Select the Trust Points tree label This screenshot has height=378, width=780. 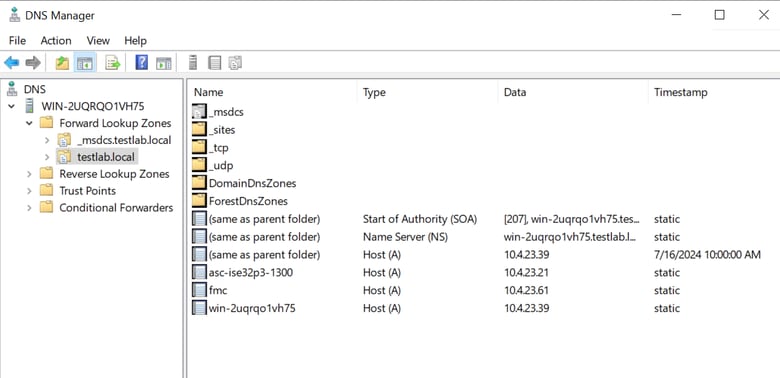pos(88,191)
